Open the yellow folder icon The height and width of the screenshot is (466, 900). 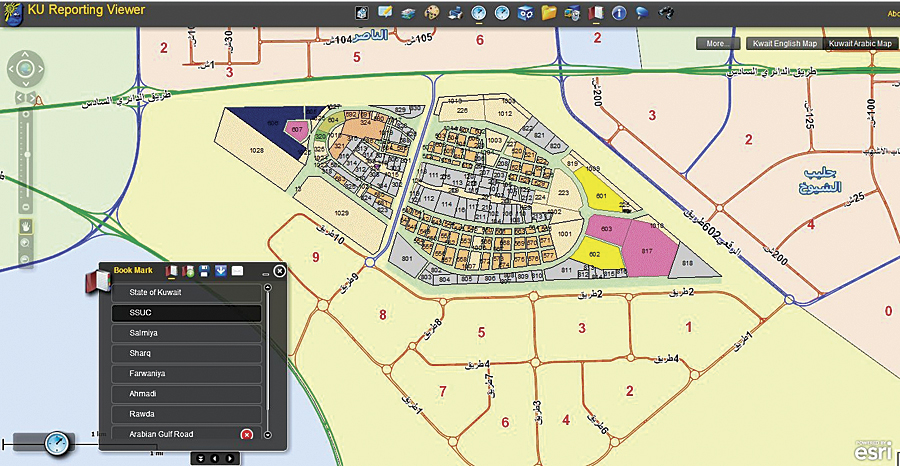coord(549,13)
